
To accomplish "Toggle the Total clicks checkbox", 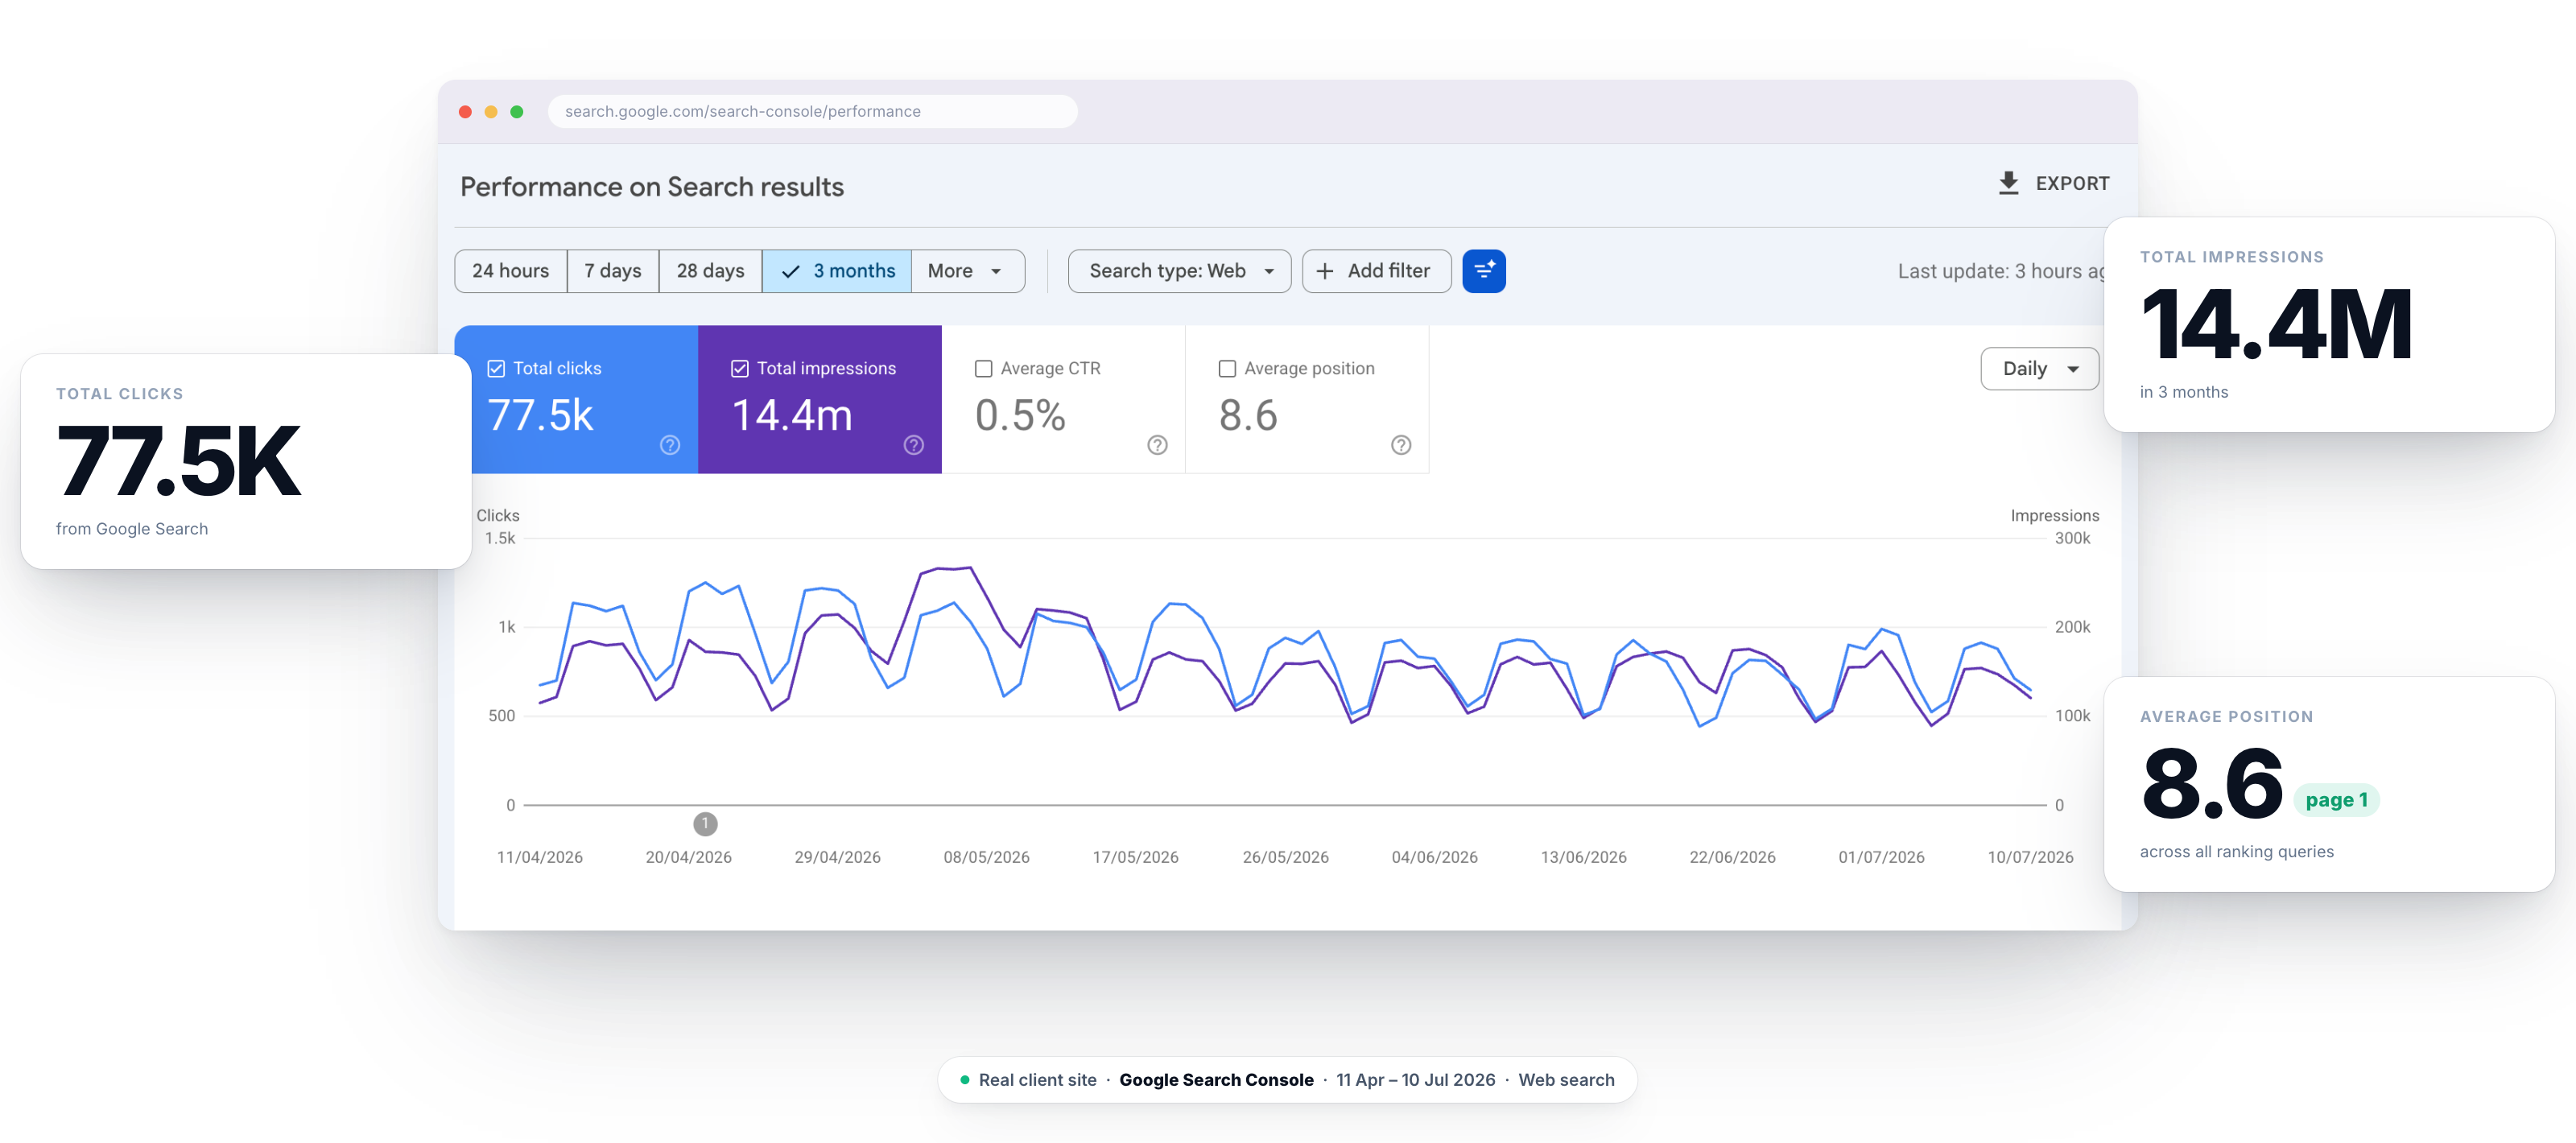I will 496,369.
